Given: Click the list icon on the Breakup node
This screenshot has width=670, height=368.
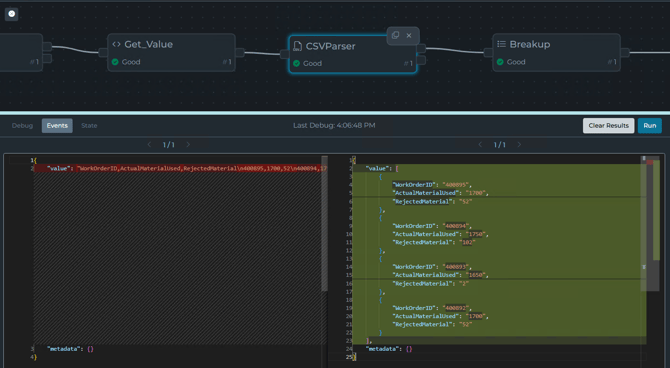Looking at the screenshot, I should (502, 44).
